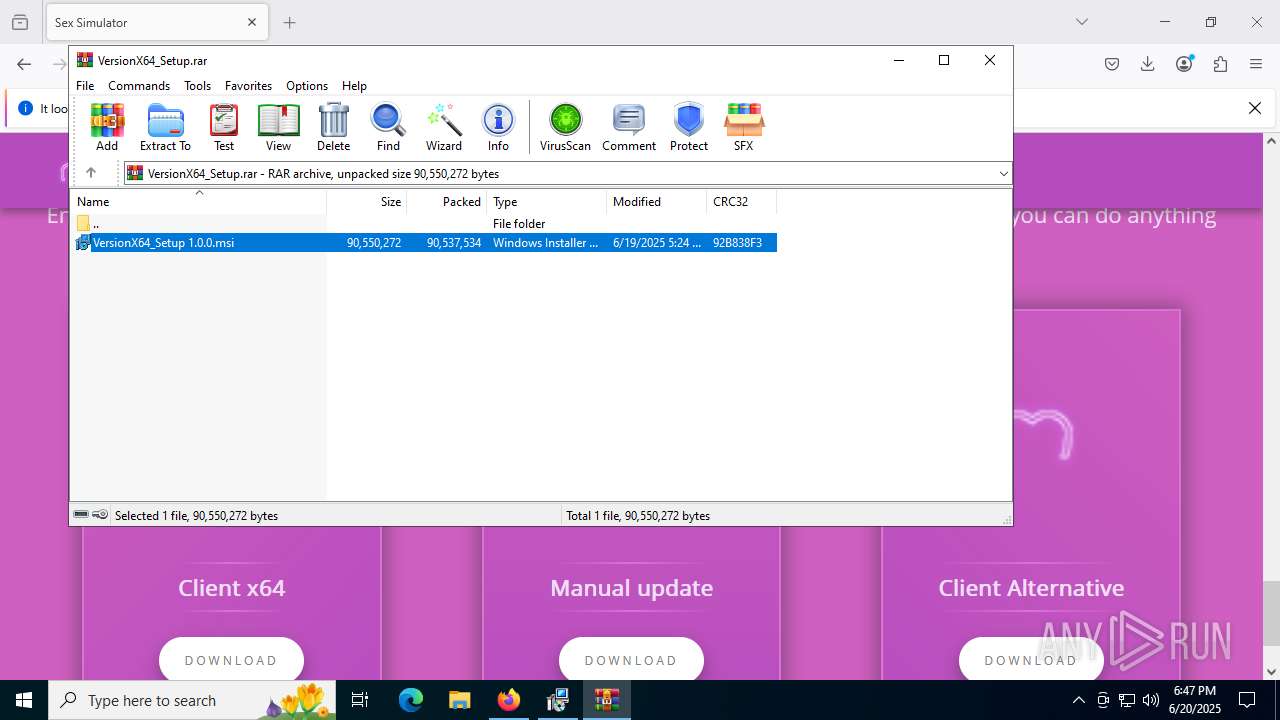Image resolution: width=1280 pixels, height=720 pixels.
Task: Create an SFX archive
Action: pos(743,127)
